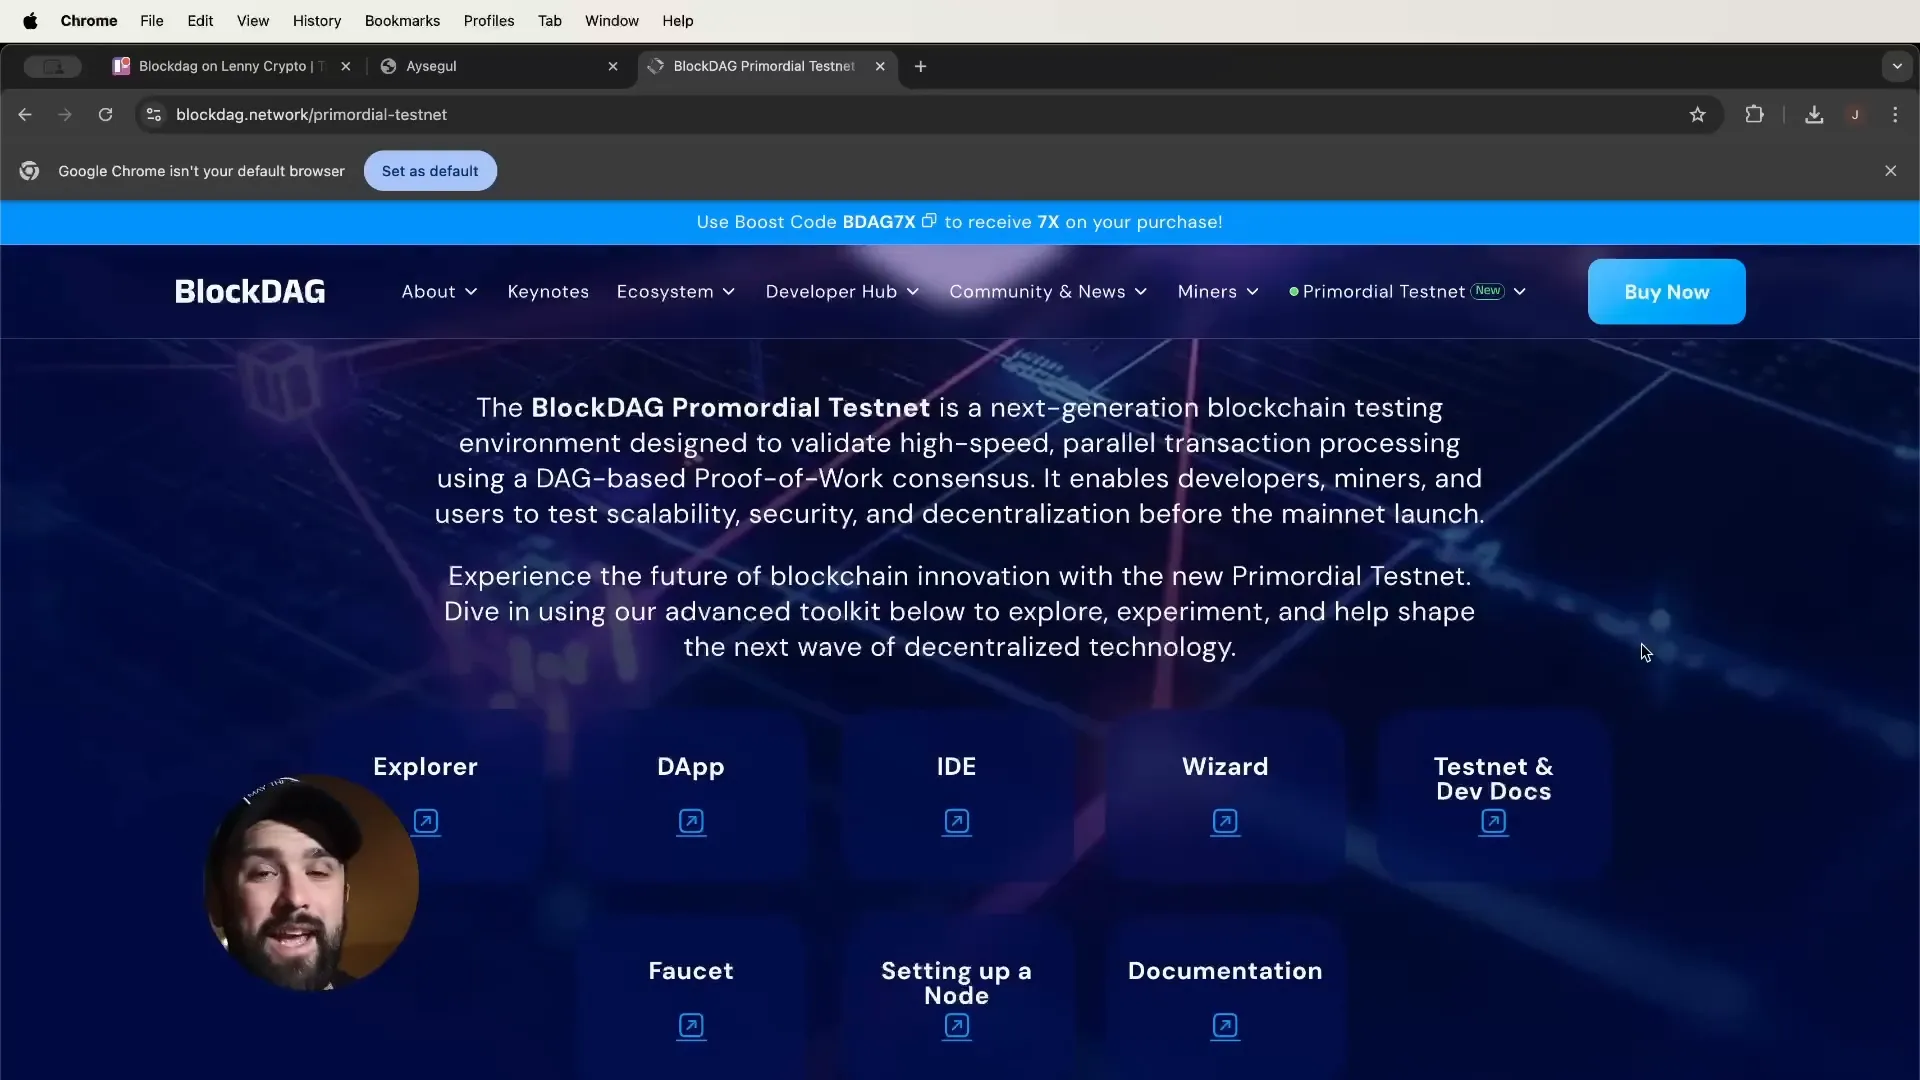Viewport: 1920px width, 1080px height.
Task: Dismiss the default browser notification bar
Action: [1890, 171]
